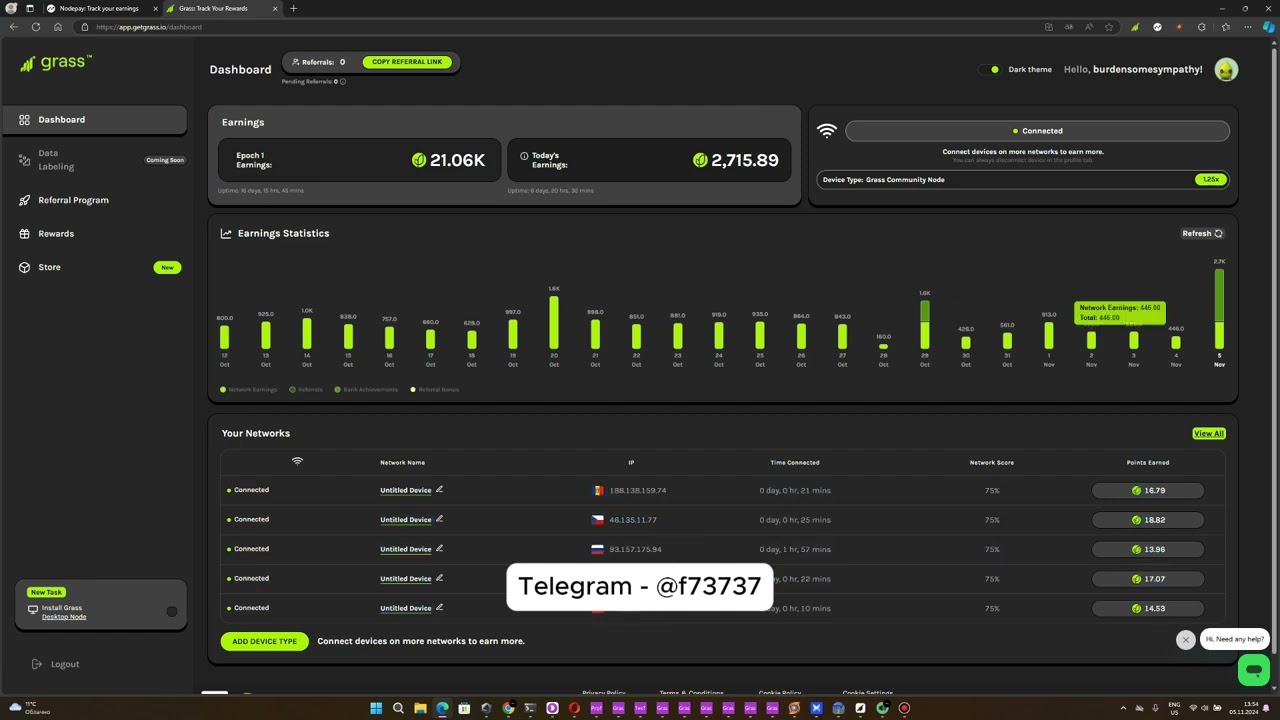Toggle Referral Bonus legend item
The height and width of the screenshot is (720, 1280).
point(436,390)
